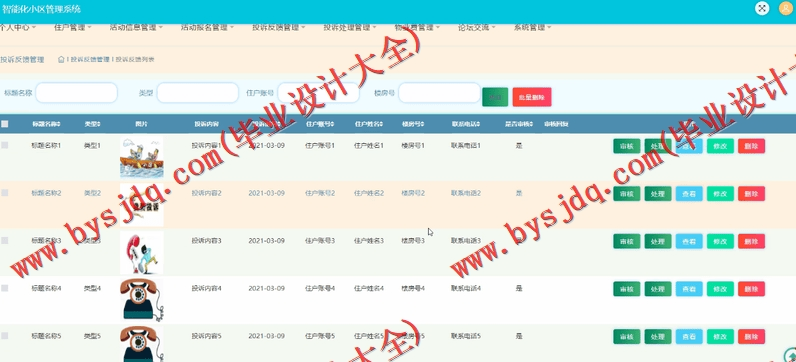Select the 投诉内容2 cell text
Viewport: 796px width, 362px height.
pos(206,193)
